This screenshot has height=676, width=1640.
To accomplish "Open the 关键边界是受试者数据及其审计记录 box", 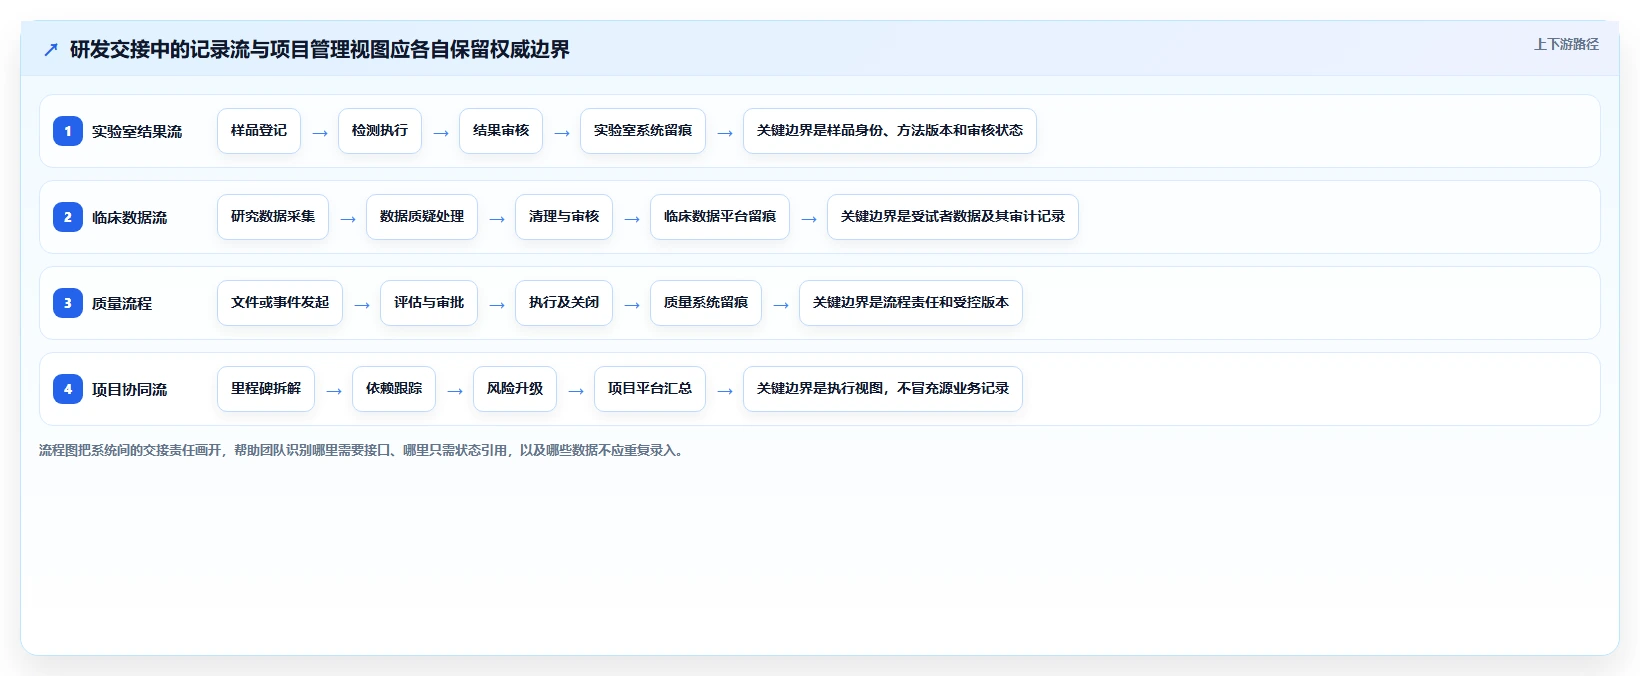I will [x=953, y=217].
